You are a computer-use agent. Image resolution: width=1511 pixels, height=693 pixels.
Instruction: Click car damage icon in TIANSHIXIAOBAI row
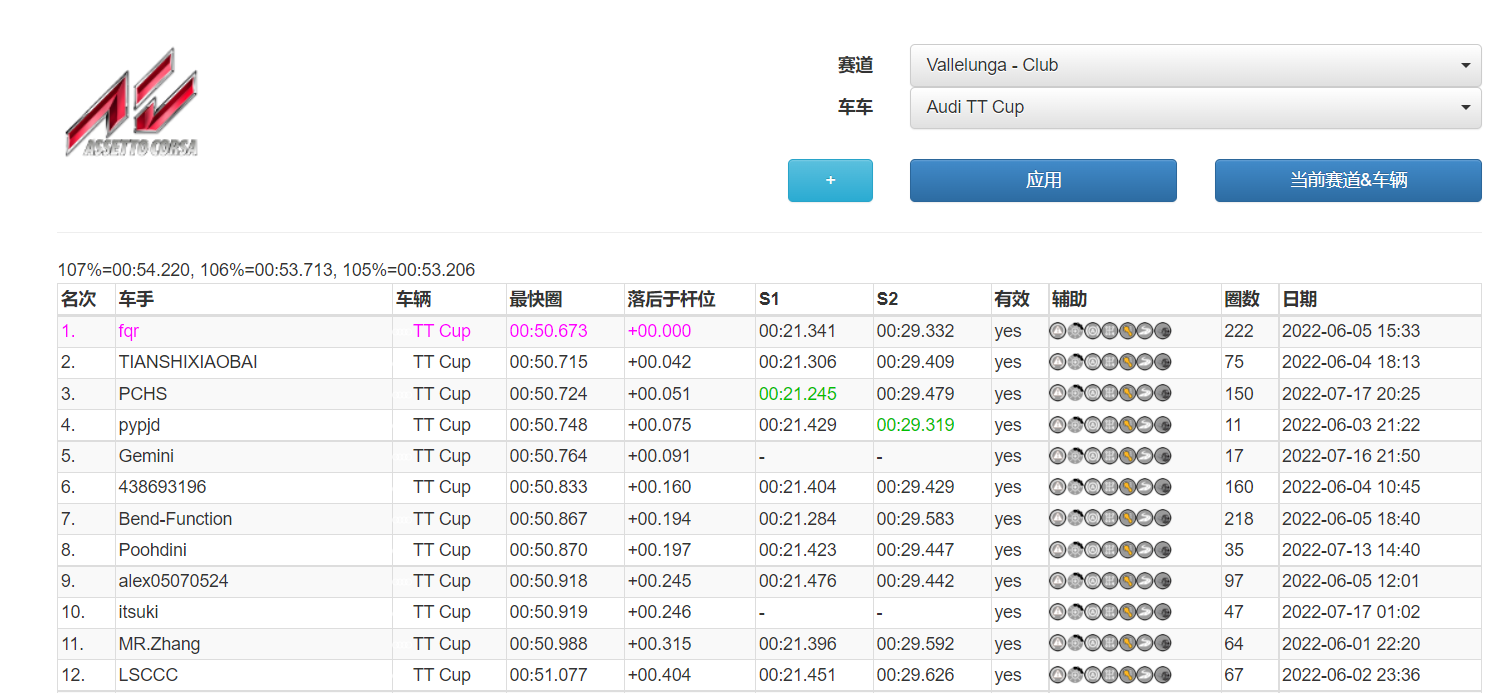click(x=1163, y=362)
